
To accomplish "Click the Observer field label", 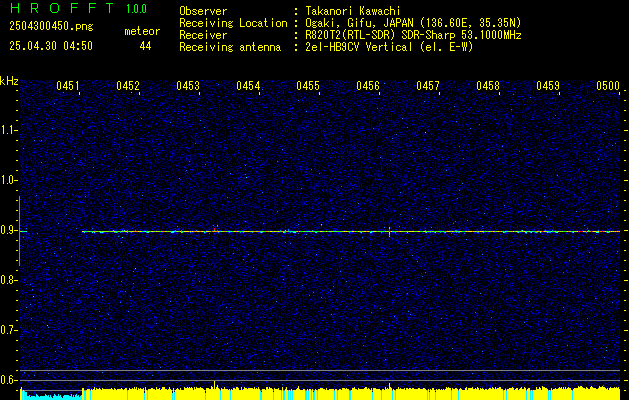I will point(203,11).
